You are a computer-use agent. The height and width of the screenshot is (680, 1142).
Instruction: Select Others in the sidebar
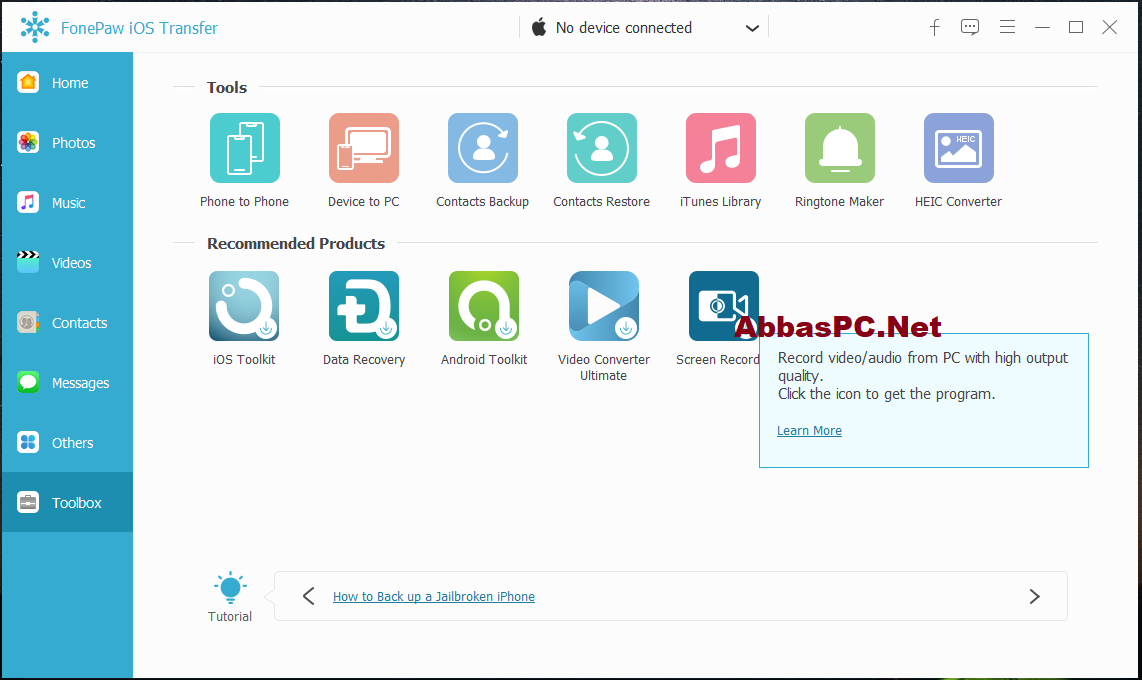click(x=67, y=443)
